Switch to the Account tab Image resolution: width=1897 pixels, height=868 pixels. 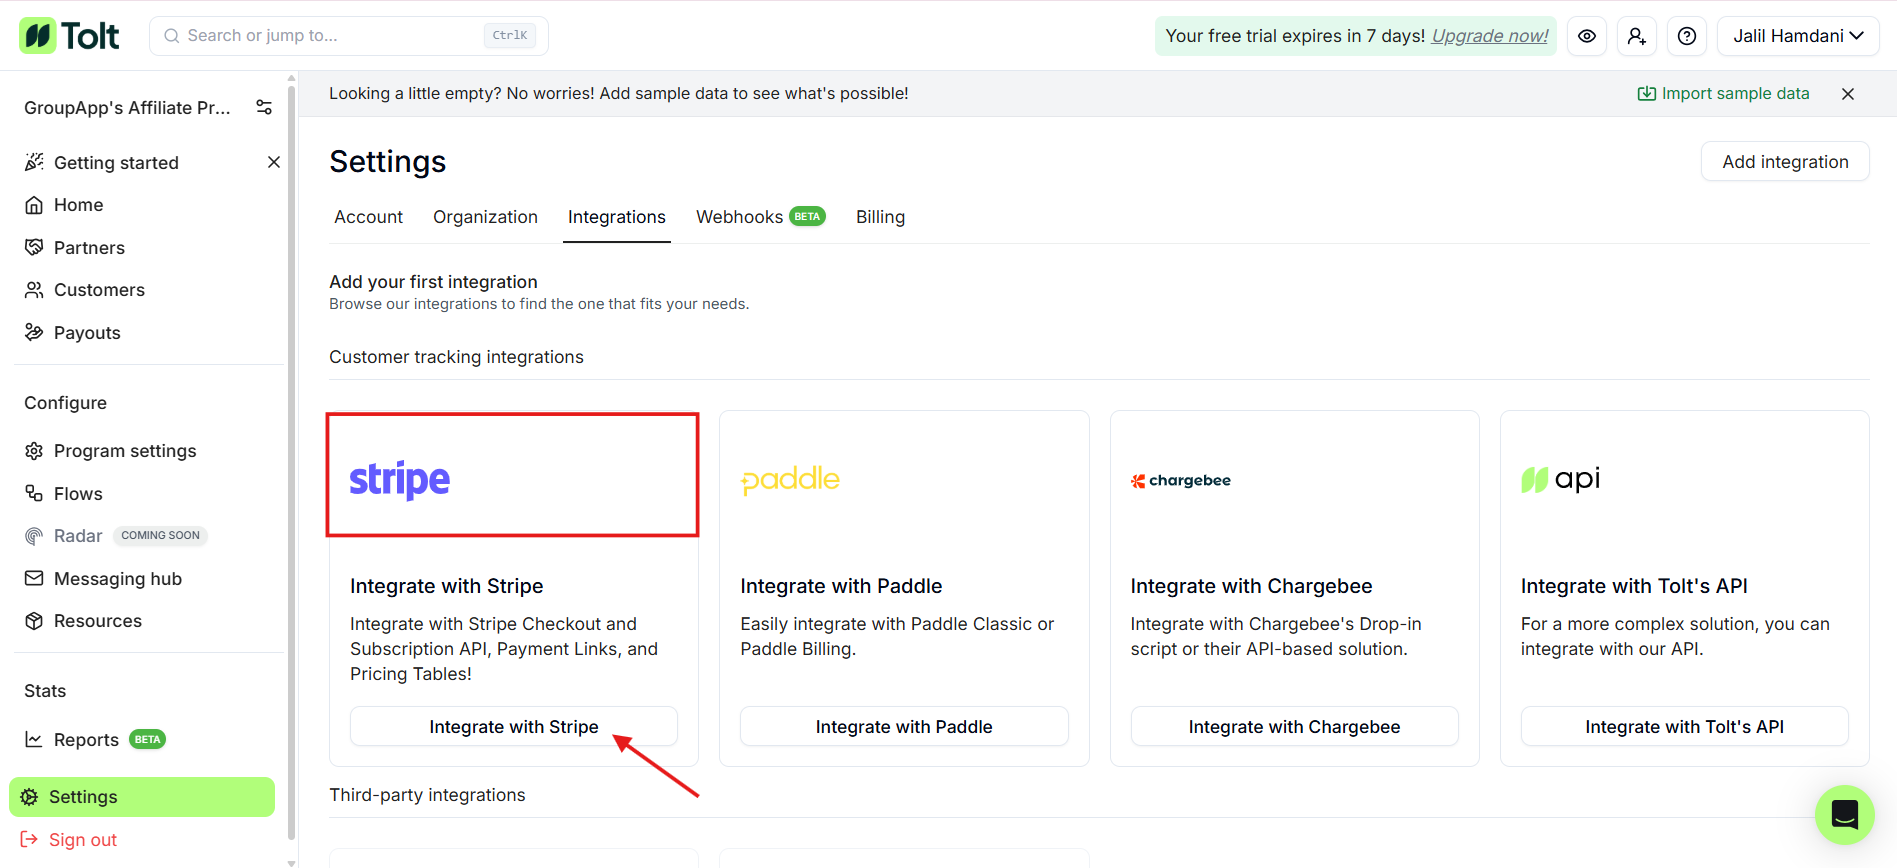tap(369, 217)
